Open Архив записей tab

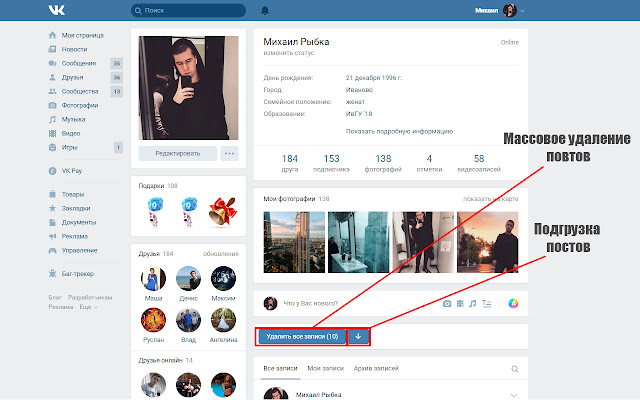[377, 369]
